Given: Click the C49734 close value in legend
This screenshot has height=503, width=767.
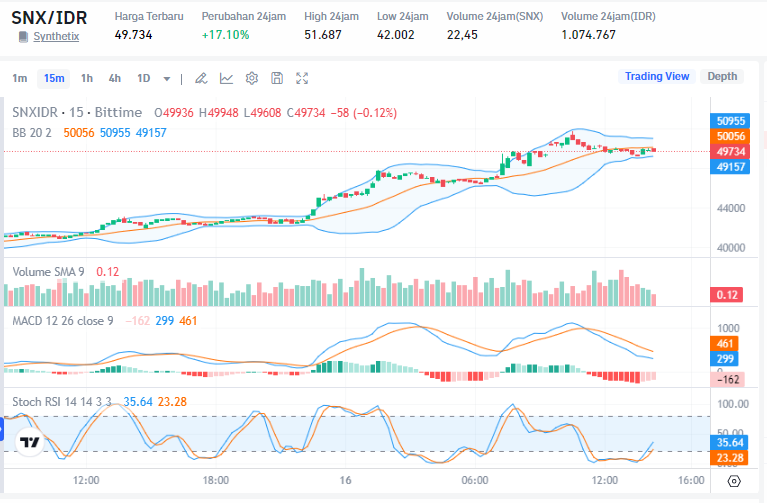Looking at the screenshot, I should point(306,113).
